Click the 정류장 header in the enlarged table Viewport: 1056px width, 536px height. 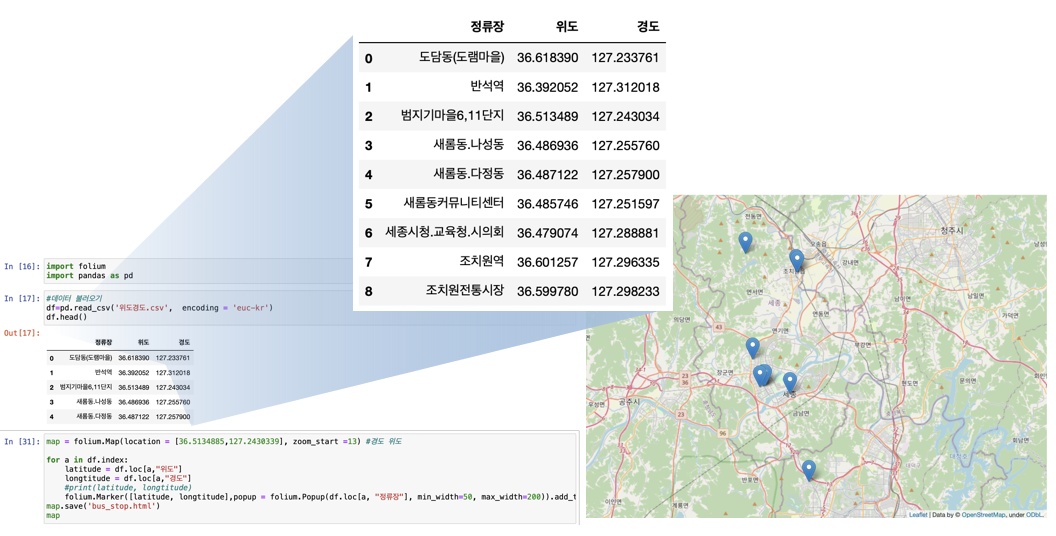pos(487,27)
